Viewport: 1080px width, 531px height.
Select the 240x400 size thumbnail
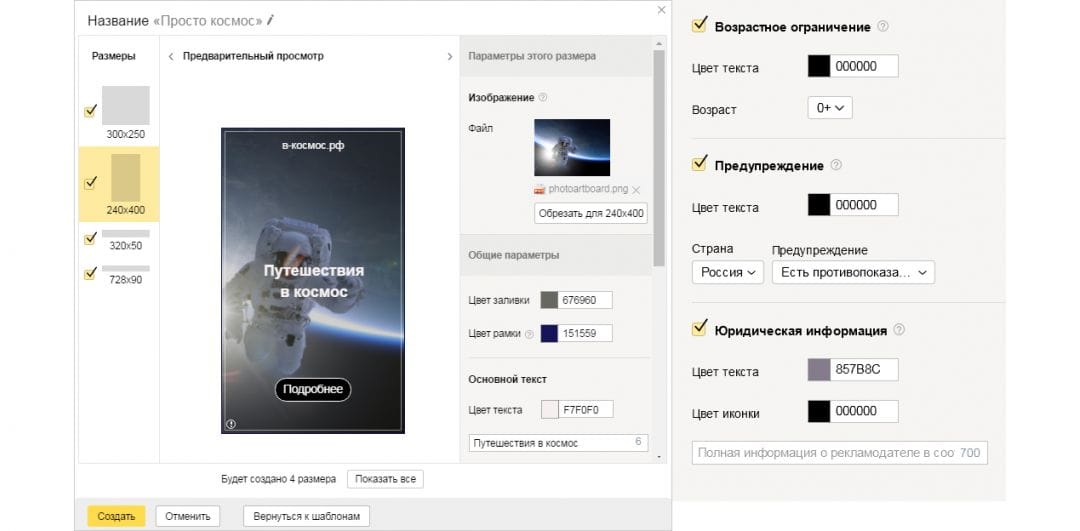[x=126, y=178]
